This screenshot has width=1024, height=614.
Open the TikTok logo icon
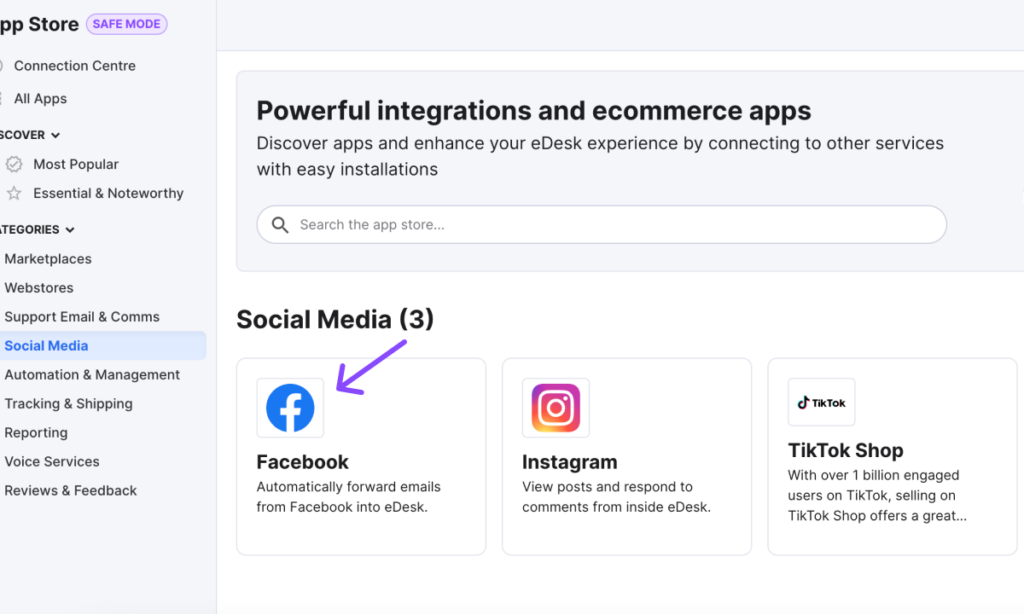point(822,402)
